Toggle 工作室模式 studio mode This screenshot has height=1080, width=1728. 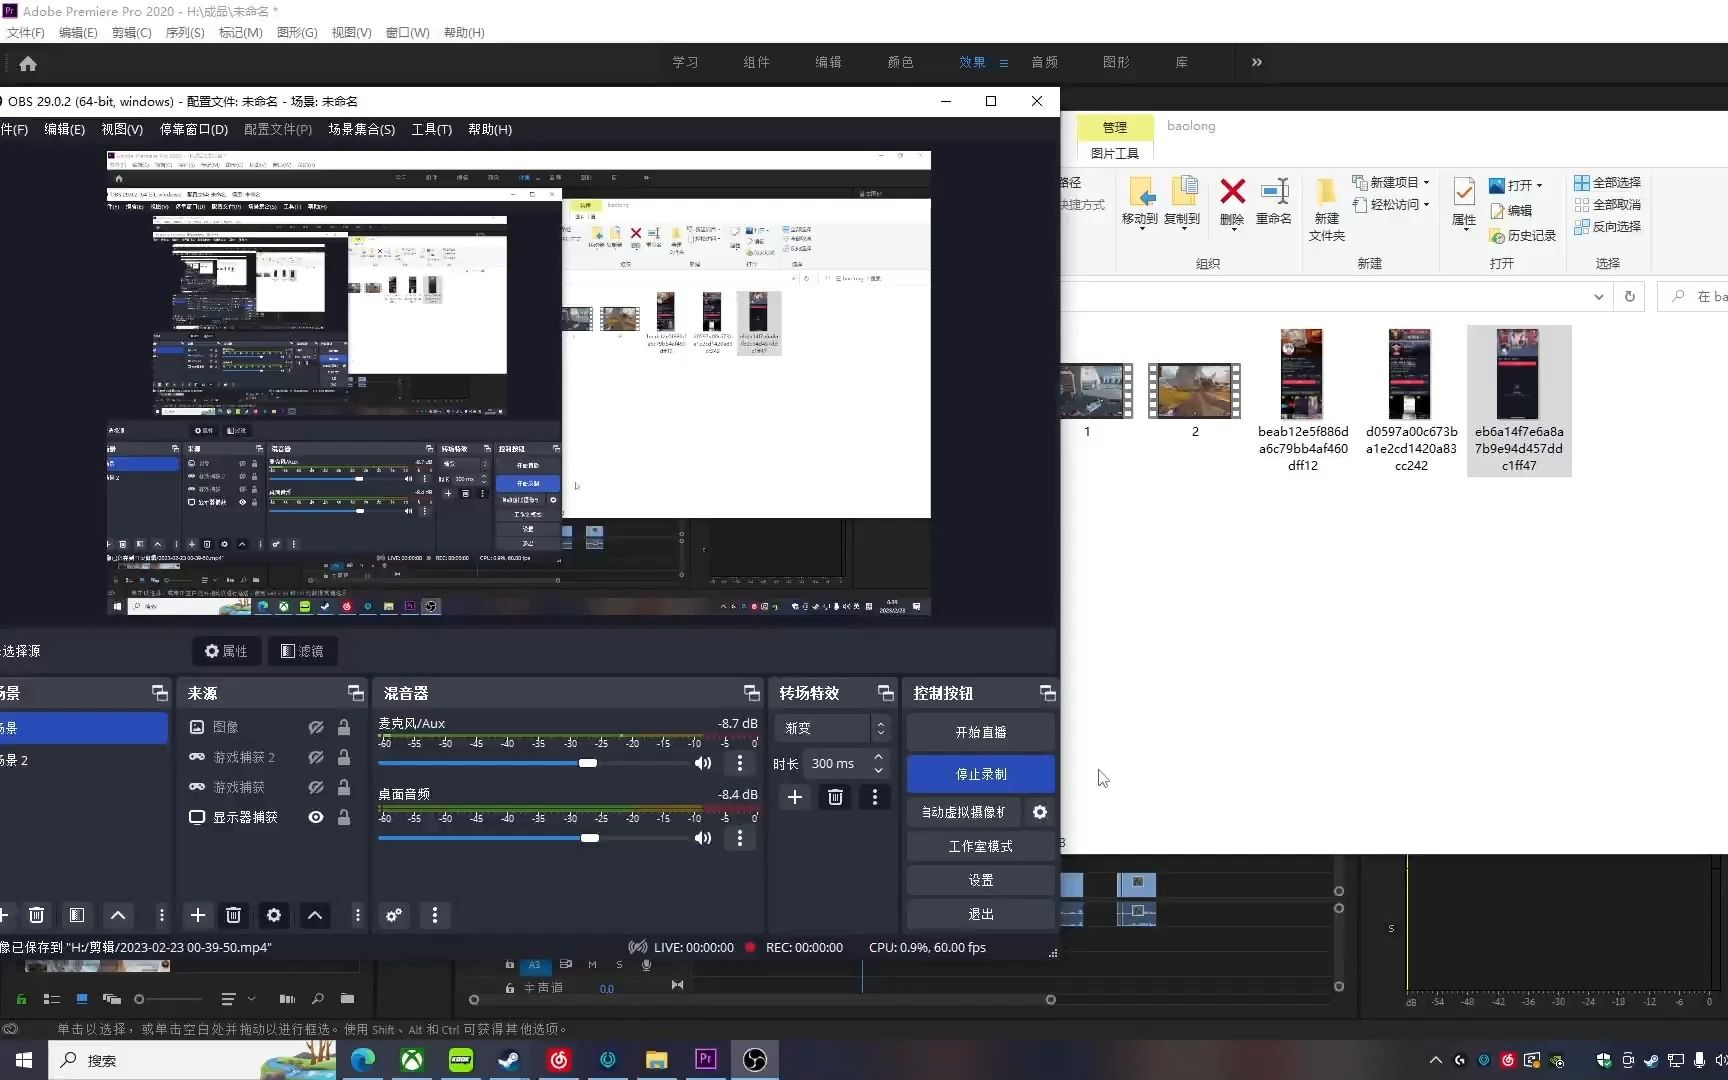[981, 846]
